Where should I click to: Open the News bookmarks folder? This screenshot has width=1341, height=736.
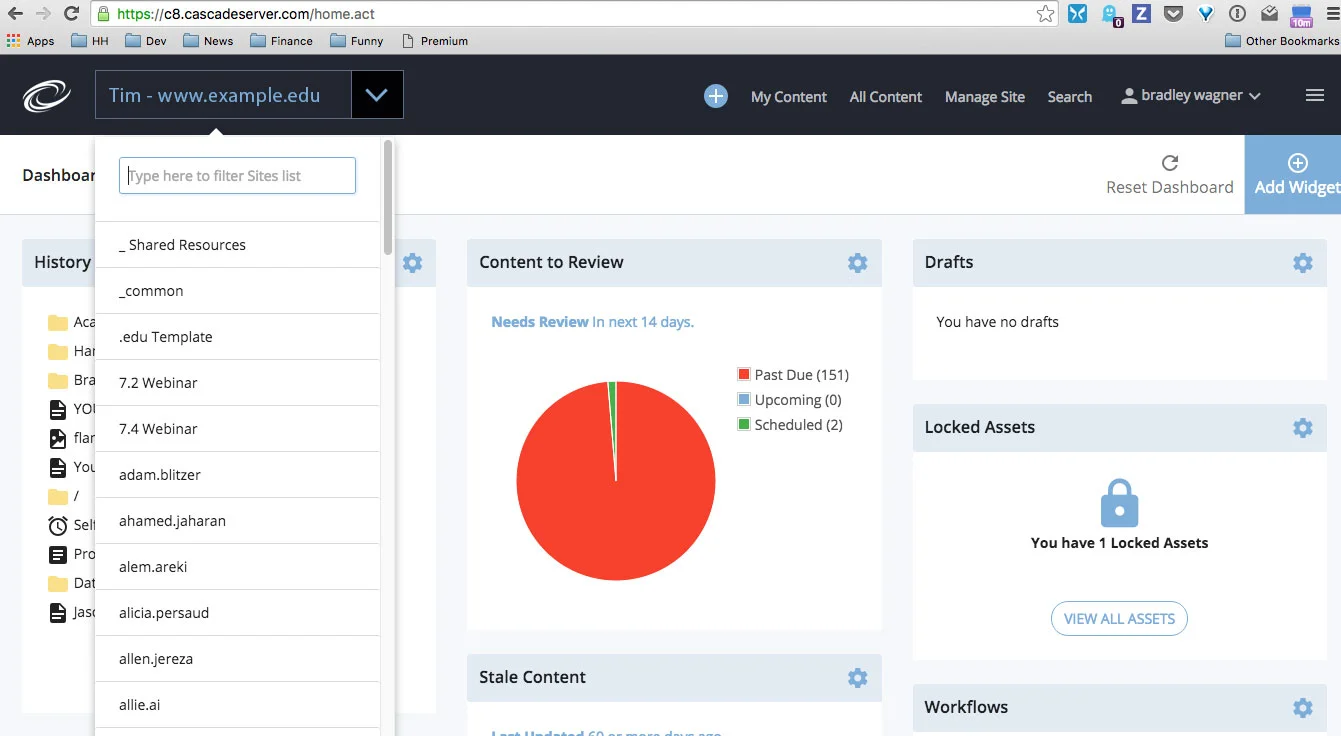[x=209, y=41]
